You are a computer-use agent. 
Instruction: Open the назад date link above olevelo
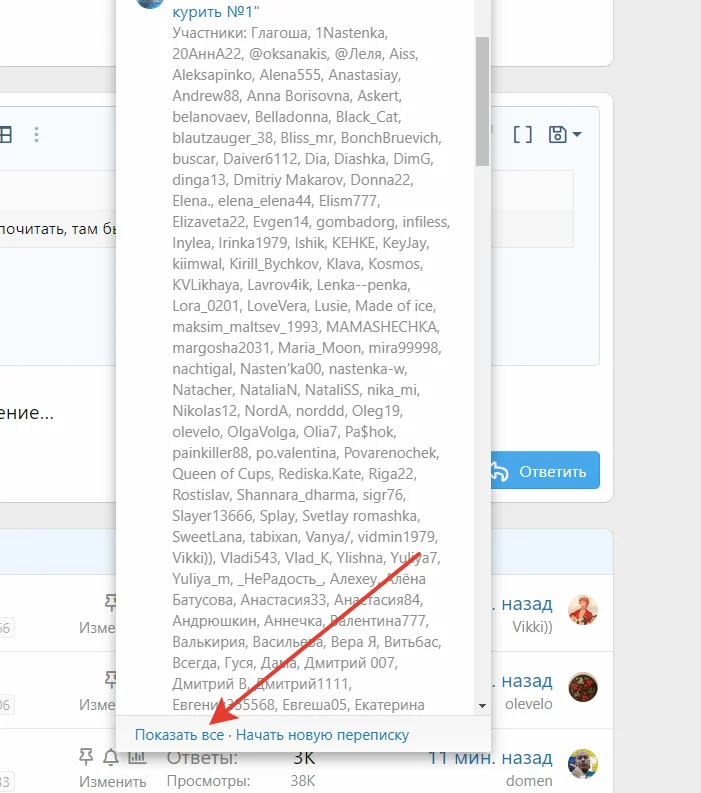522,681
